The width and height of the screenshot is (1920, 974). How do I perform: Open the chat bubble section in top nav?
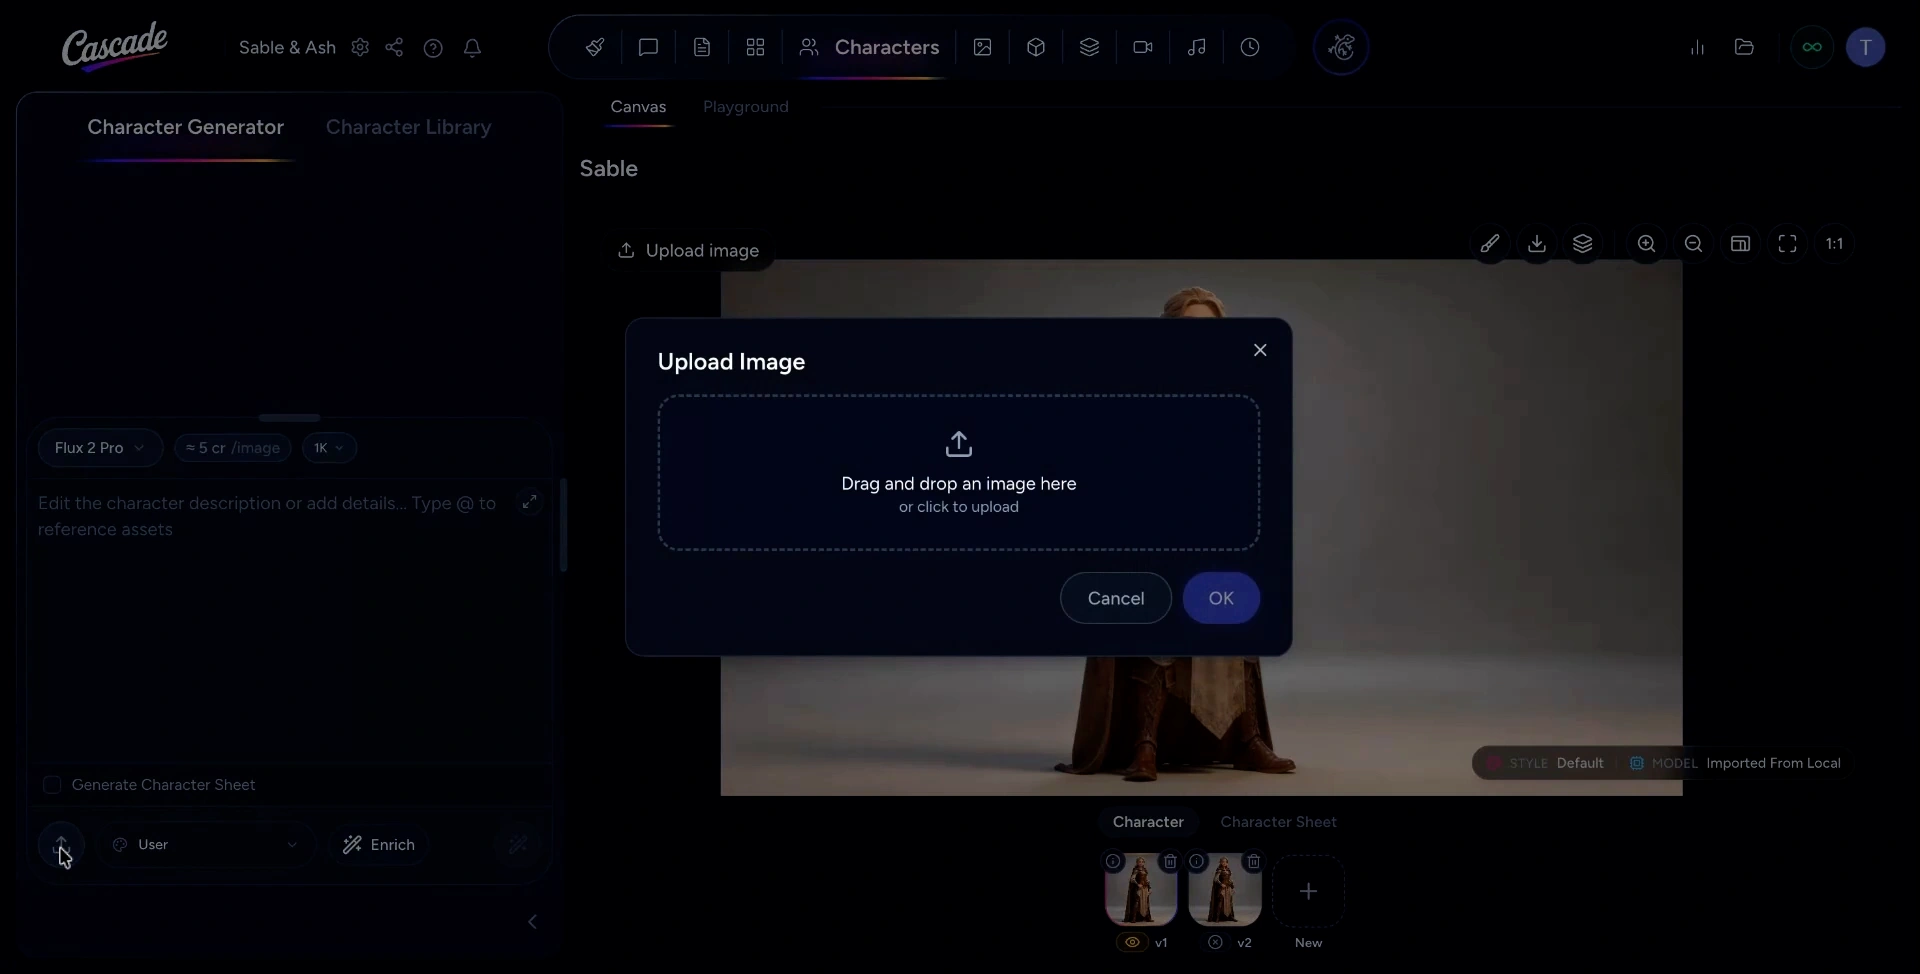point(648,47)
